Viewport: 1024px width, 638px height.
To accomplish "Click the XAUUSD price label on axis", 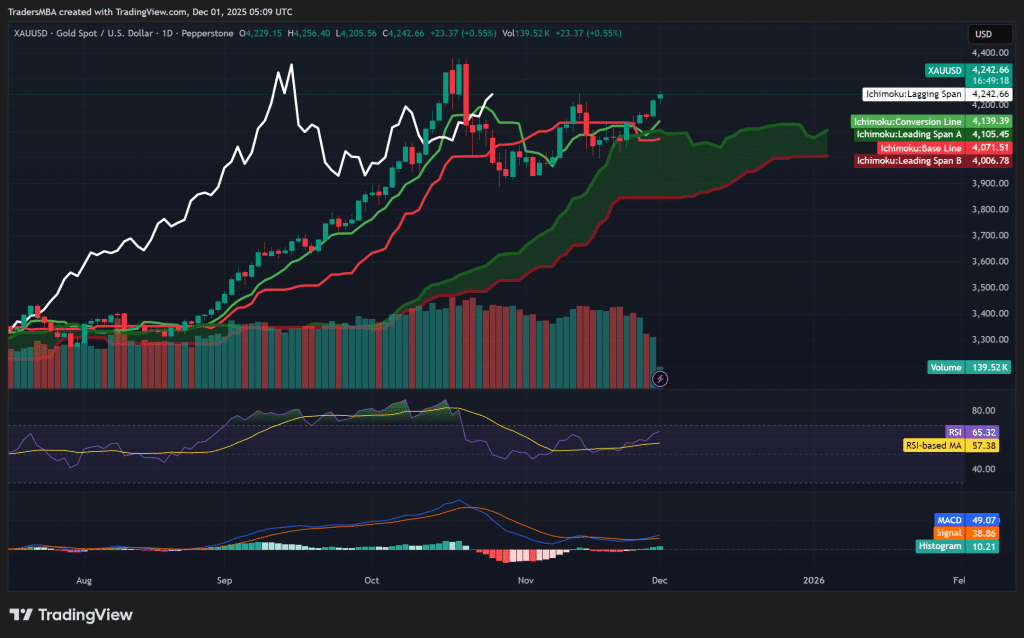I will pyautogui.click(x=944, y=70).
